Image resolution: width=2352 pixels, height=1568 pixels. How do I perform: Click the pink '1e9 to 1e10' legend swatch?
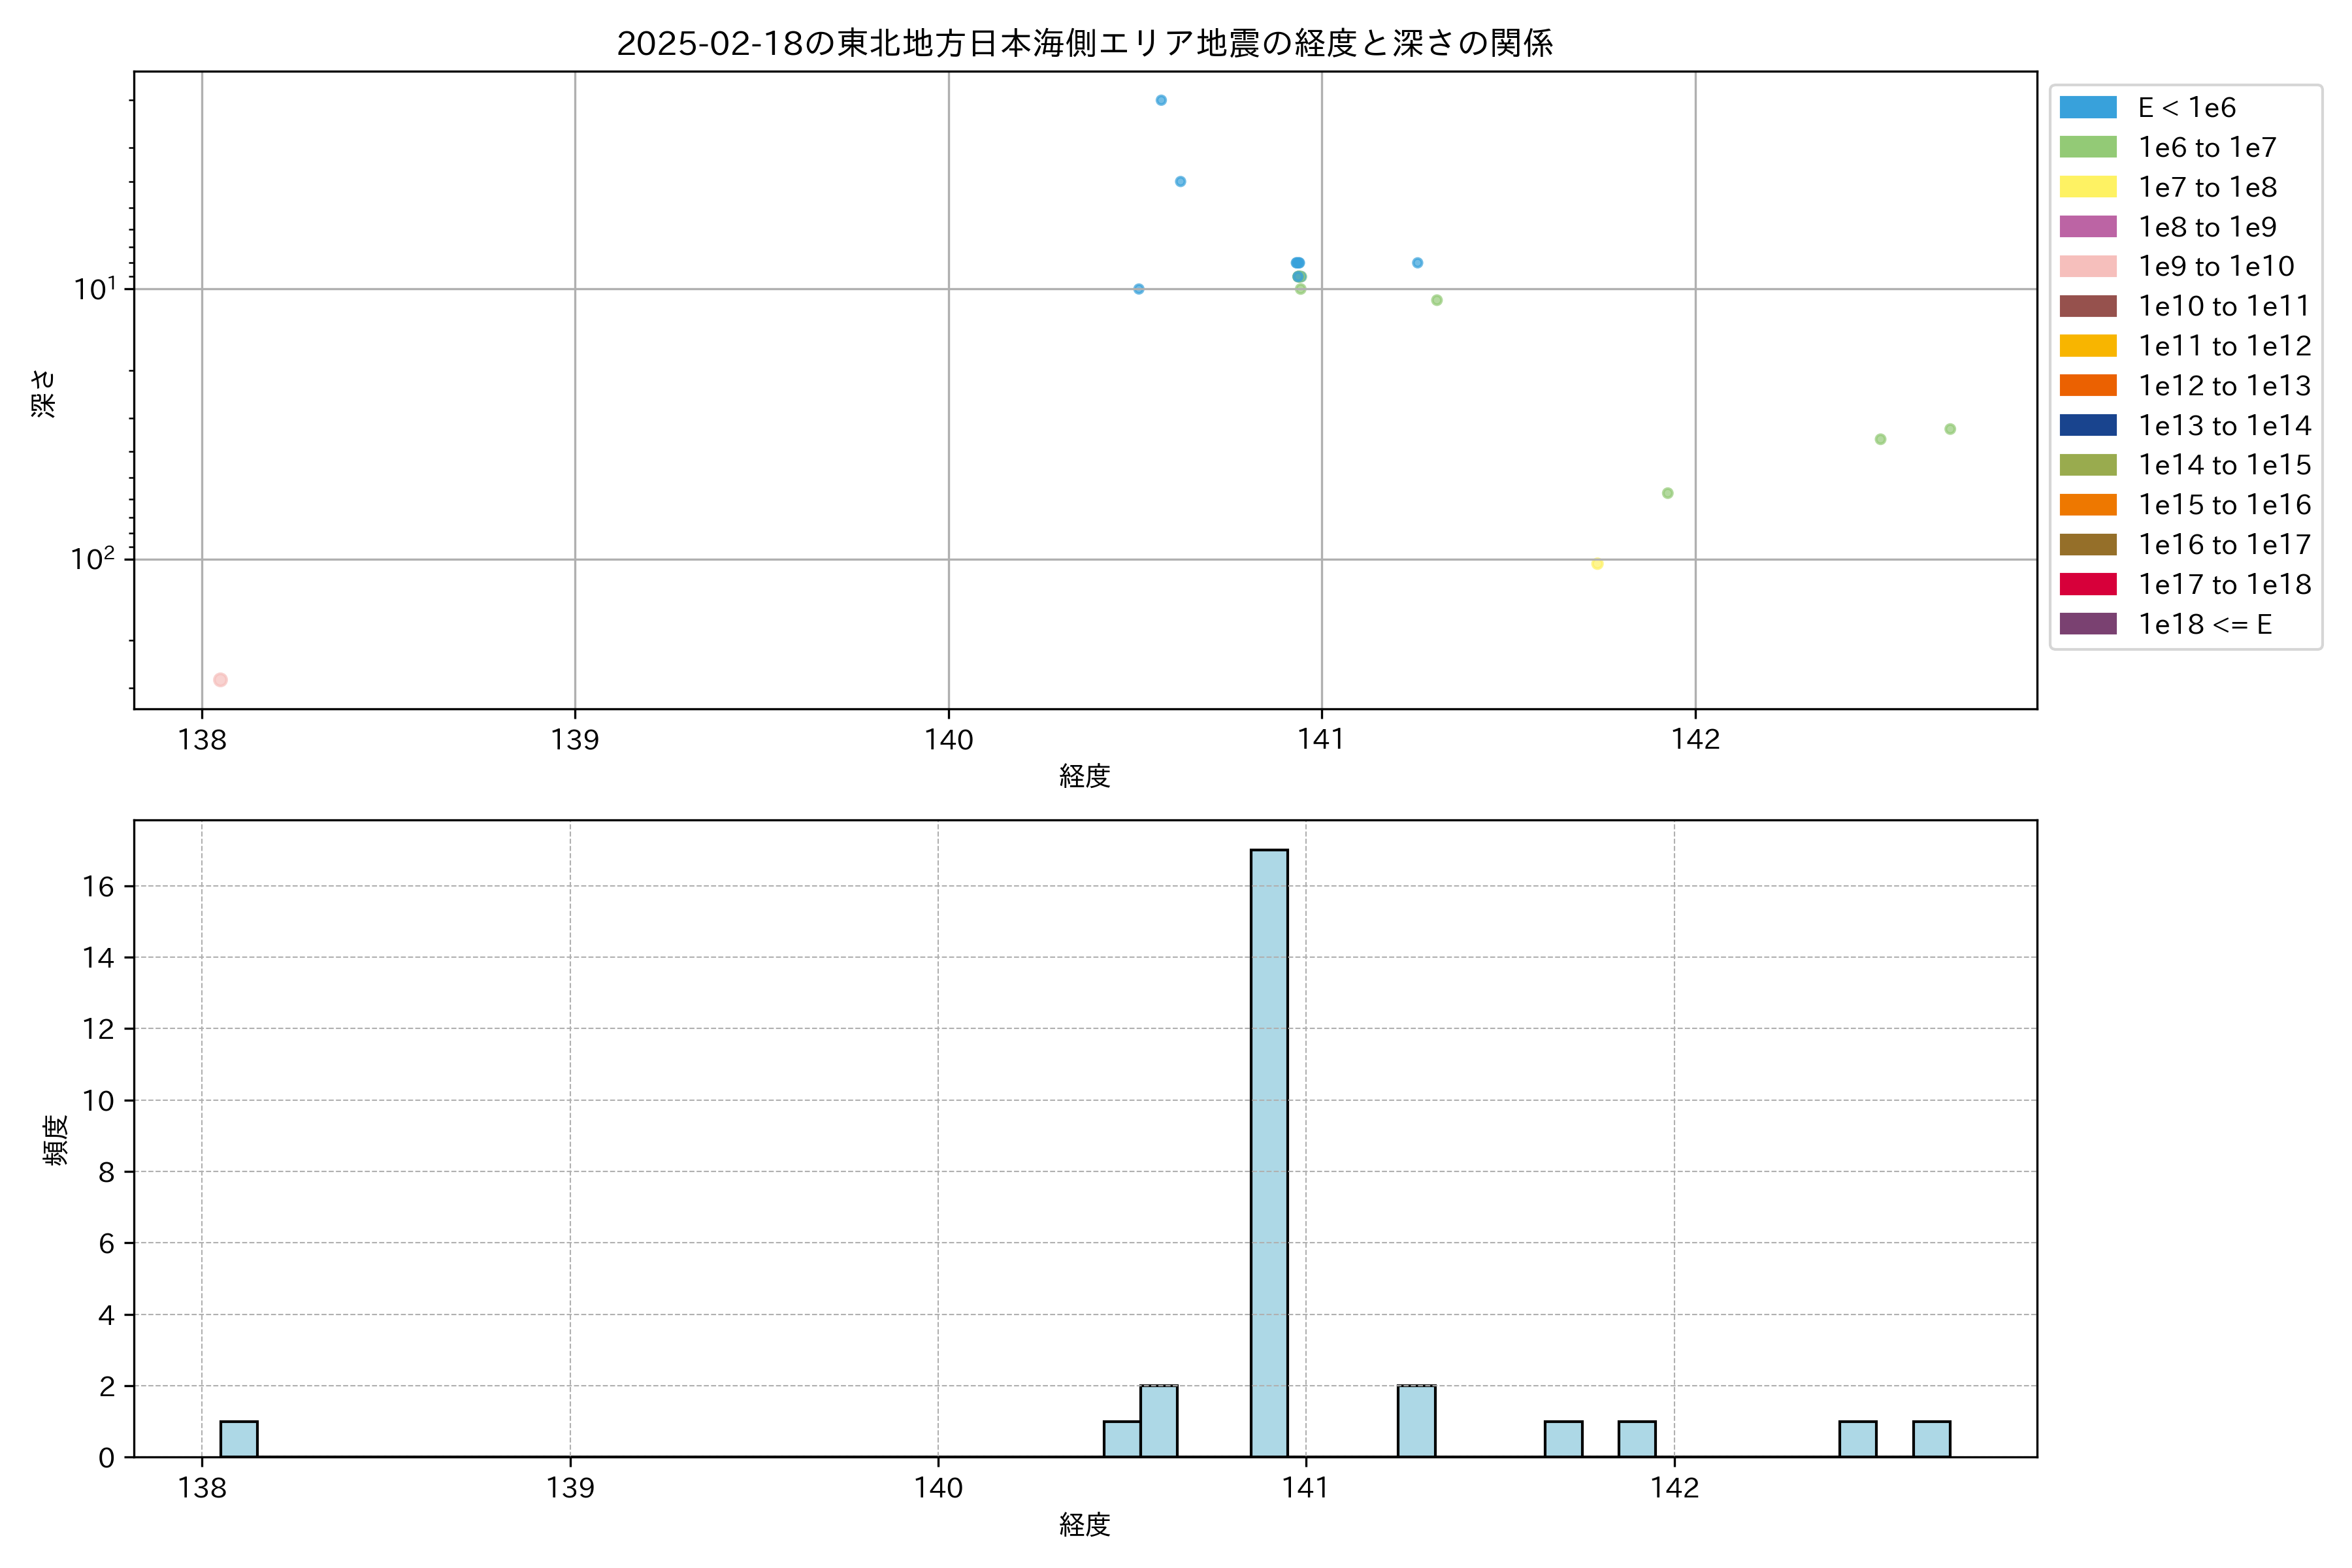(2087, 266)
